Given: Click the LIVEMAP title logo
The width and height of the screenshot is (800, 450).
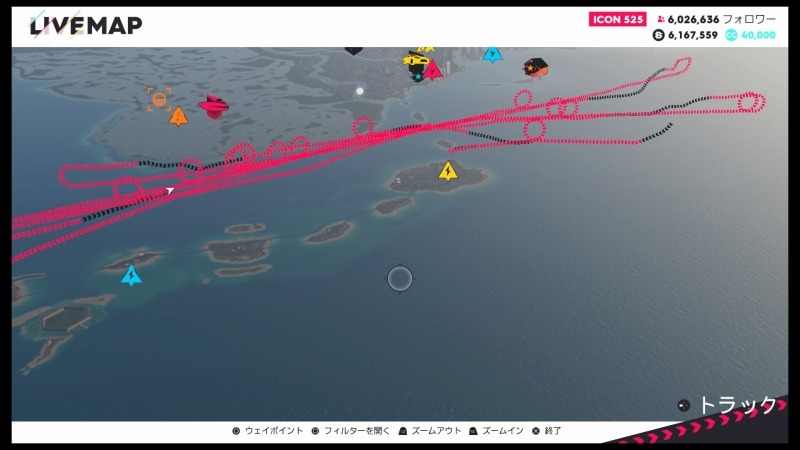Looking at the screenshot, I should (x=86, y=26).
